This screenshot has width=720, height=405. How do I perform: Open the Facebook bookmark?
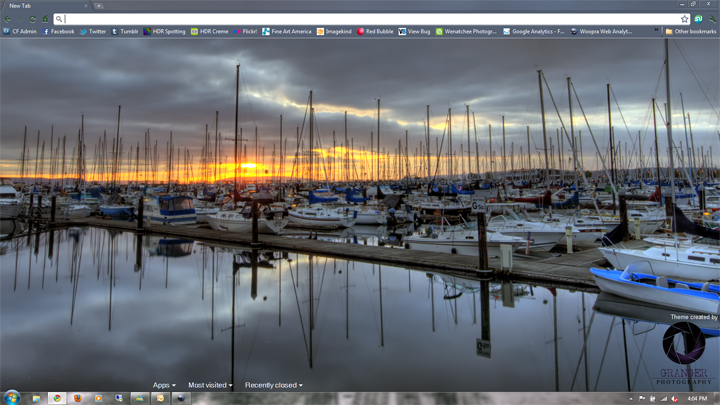pyautogui.click(x=58, y=32)
